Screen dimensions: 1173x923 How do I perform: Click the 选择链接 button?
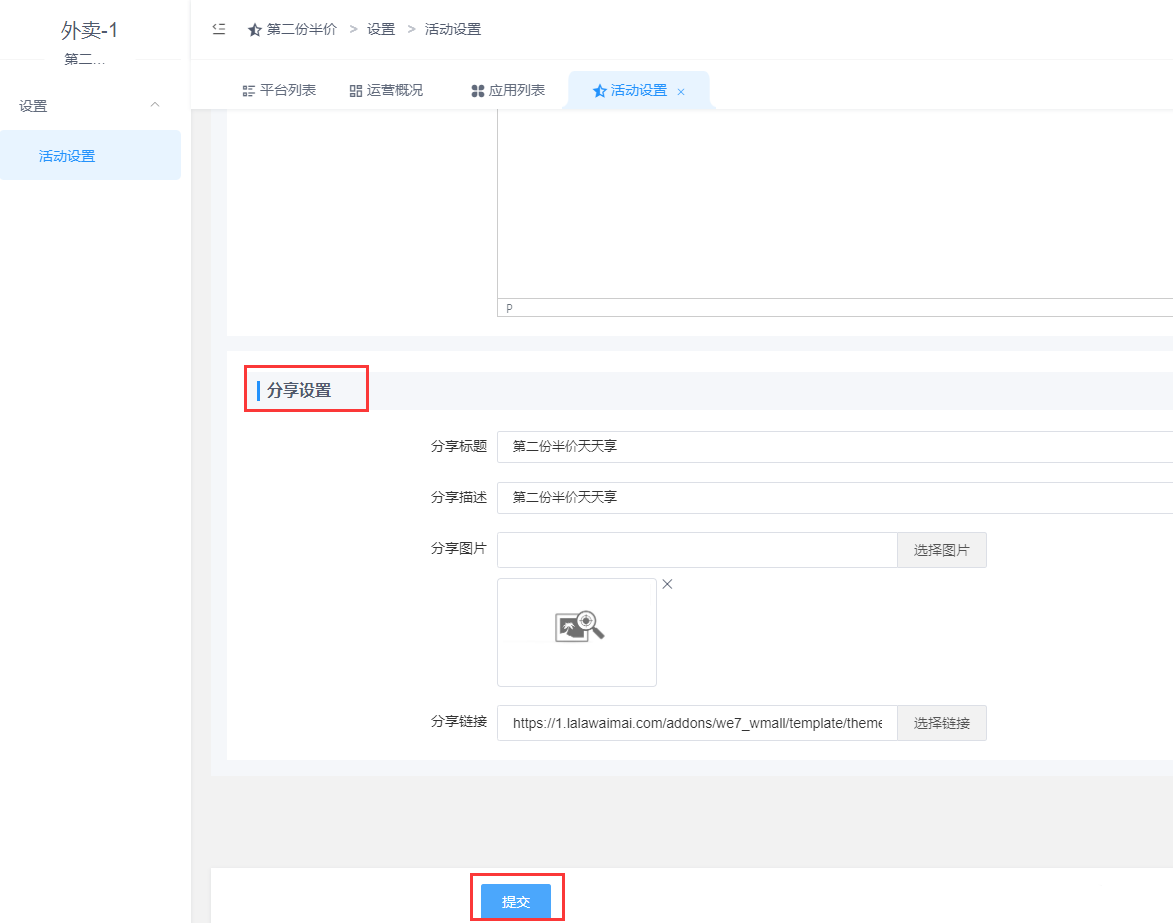coord(941,723)
